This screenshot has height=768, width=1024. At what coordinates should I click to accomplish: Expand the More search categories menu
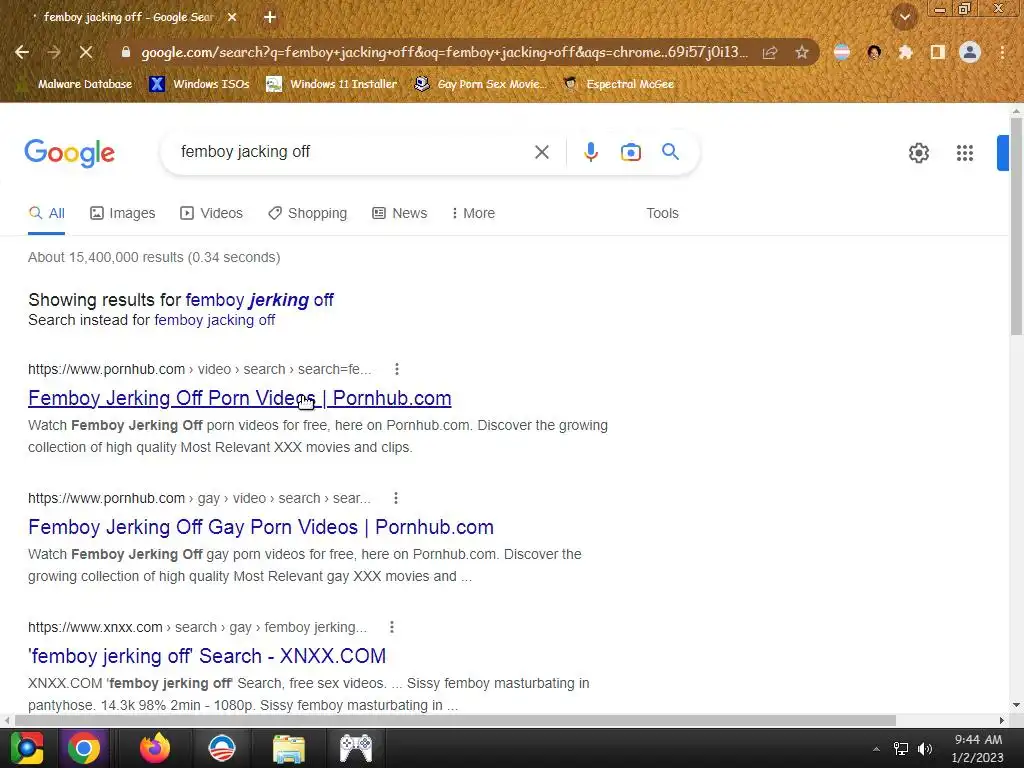(473, 214)
